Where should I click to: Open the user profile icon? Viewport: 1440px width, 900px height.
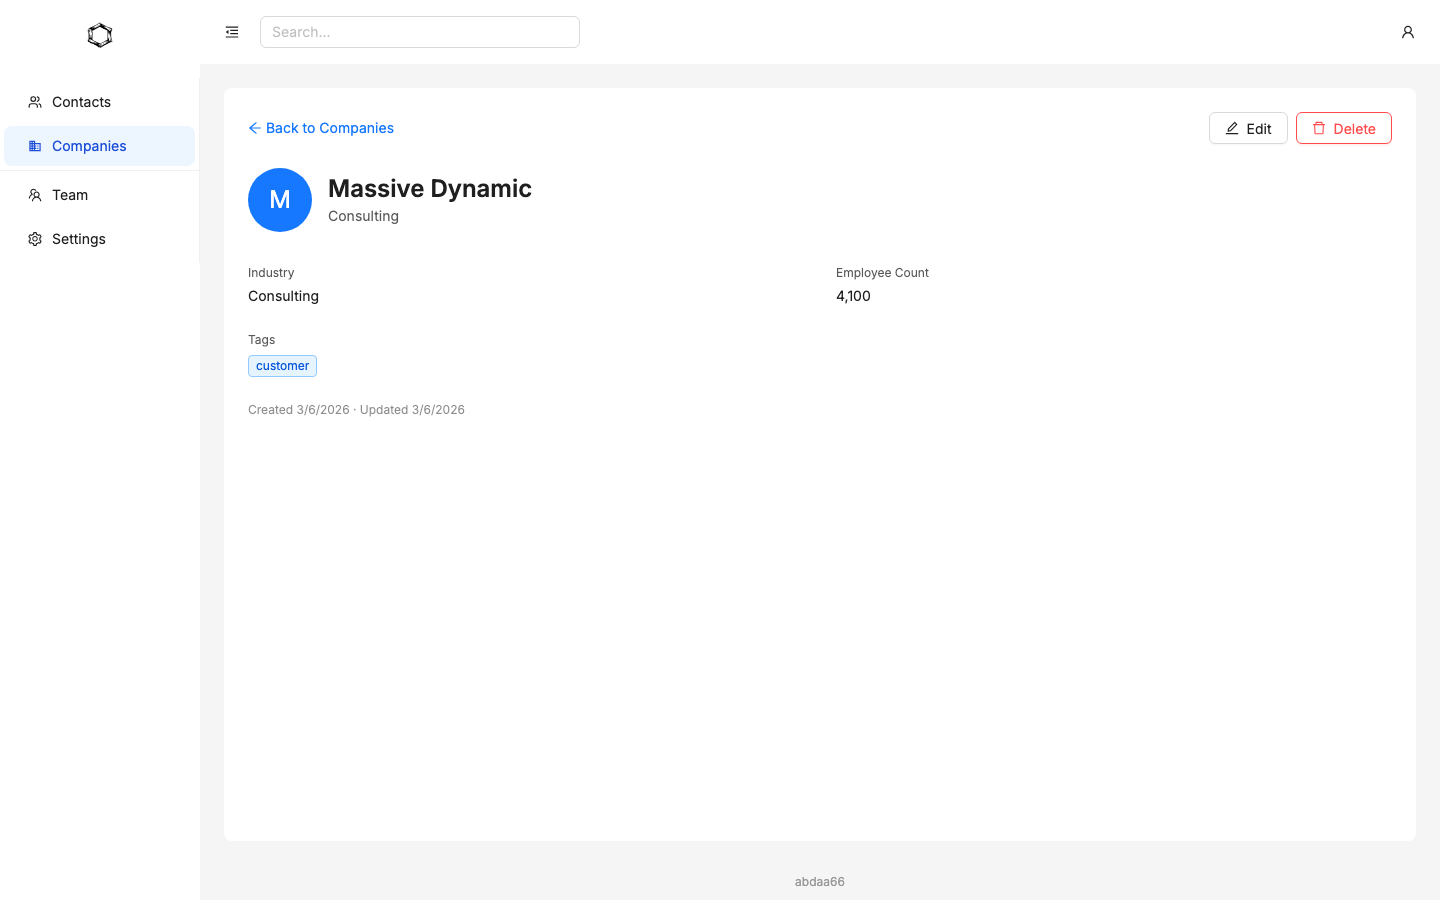pos(1408,32)
